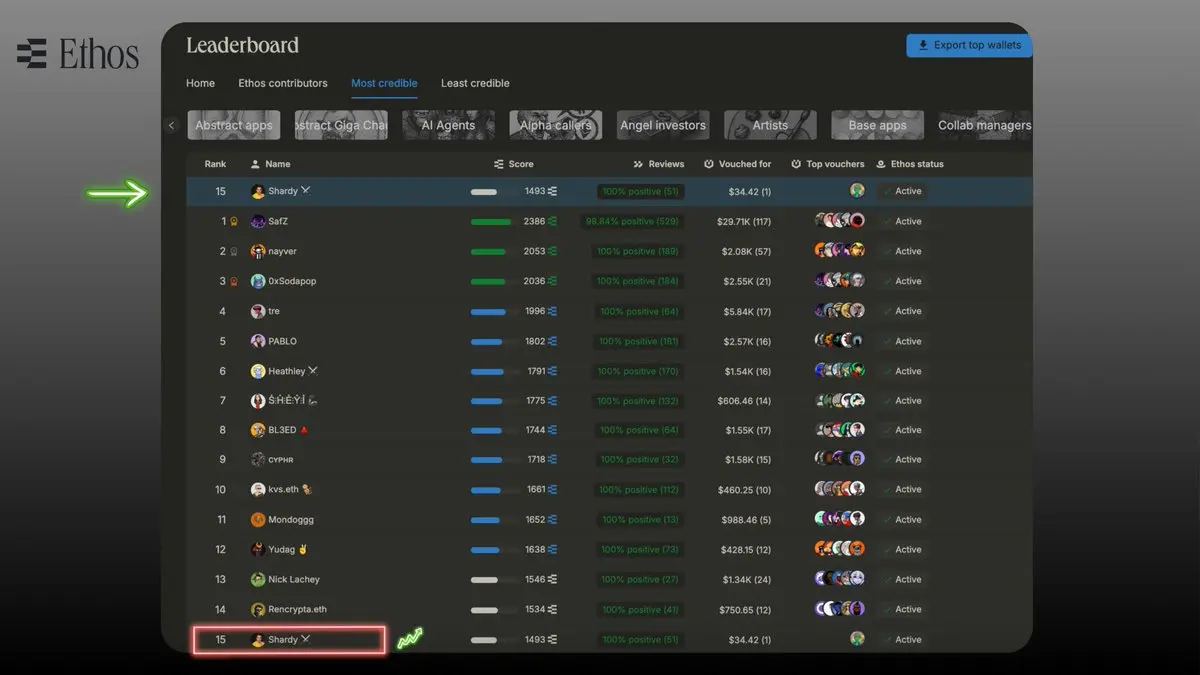This screenshot has width=1200, height=675.
Task: Click the name Rencrypta.eth in the list
Action: [x=297, y=609]
